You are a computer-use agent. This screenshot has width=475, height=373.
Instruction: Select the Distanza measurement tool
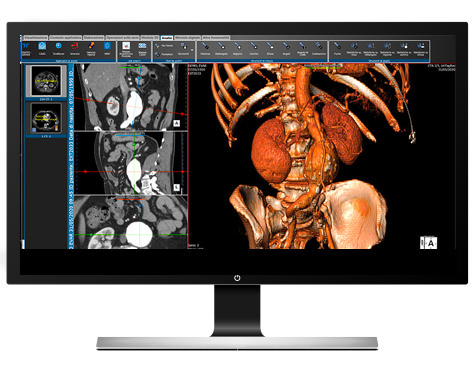pos(205,49)
